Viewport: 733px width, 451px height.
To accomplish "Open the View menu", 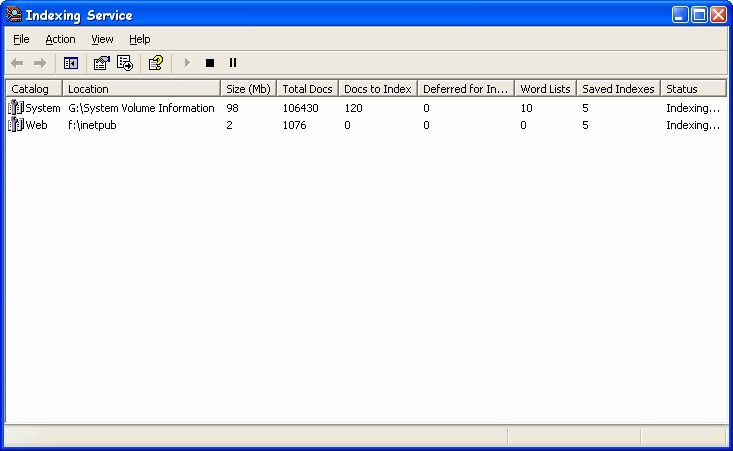I will [102, 39].
